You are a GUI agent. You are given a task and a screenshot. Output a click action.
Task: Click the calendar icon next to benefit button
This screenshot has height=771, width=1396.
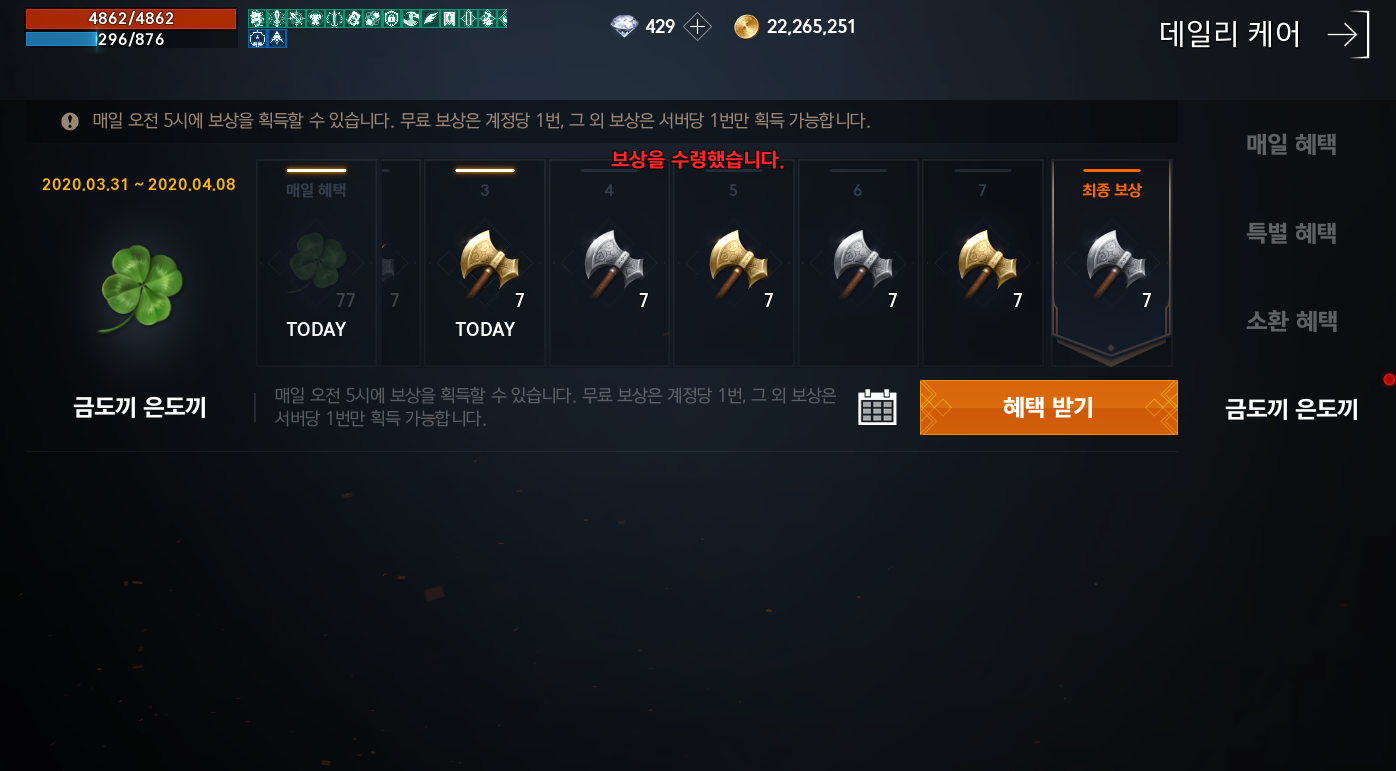click(877, 407)
